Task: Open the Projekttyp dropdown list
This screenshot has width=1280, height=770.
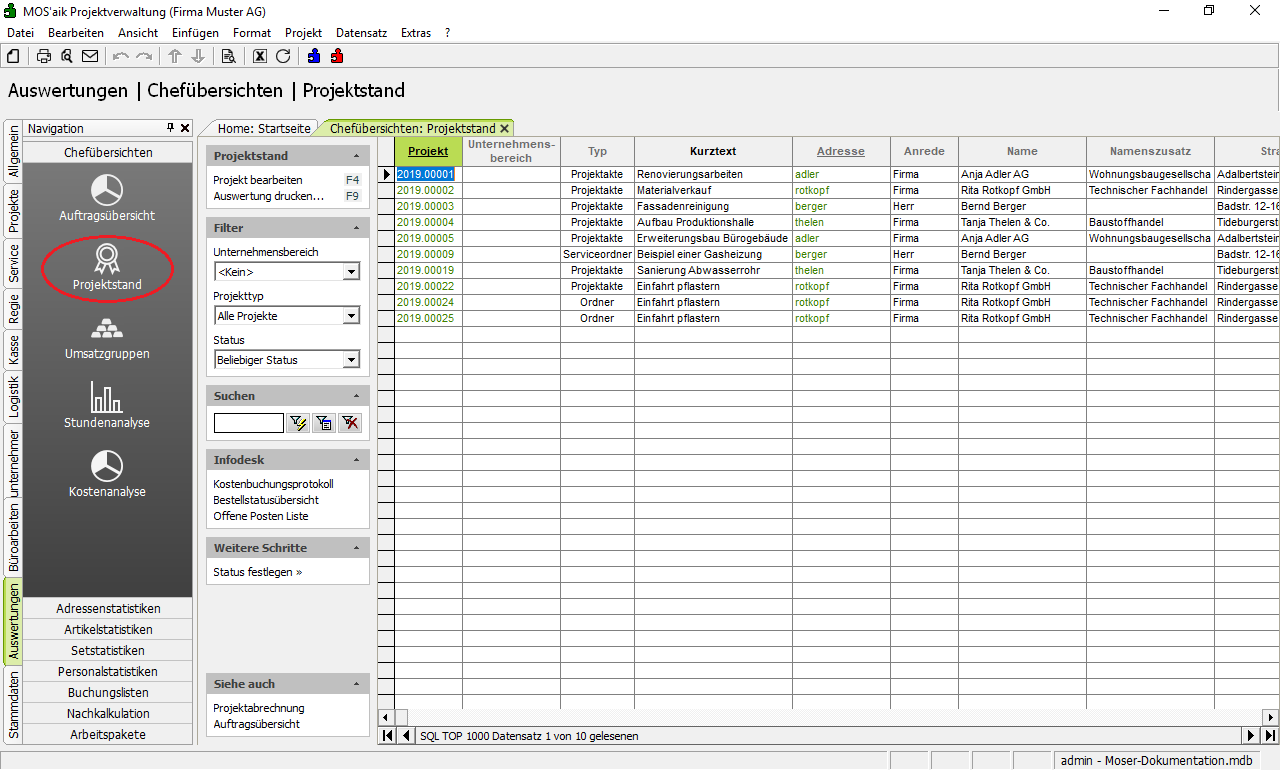Action: 351,316
